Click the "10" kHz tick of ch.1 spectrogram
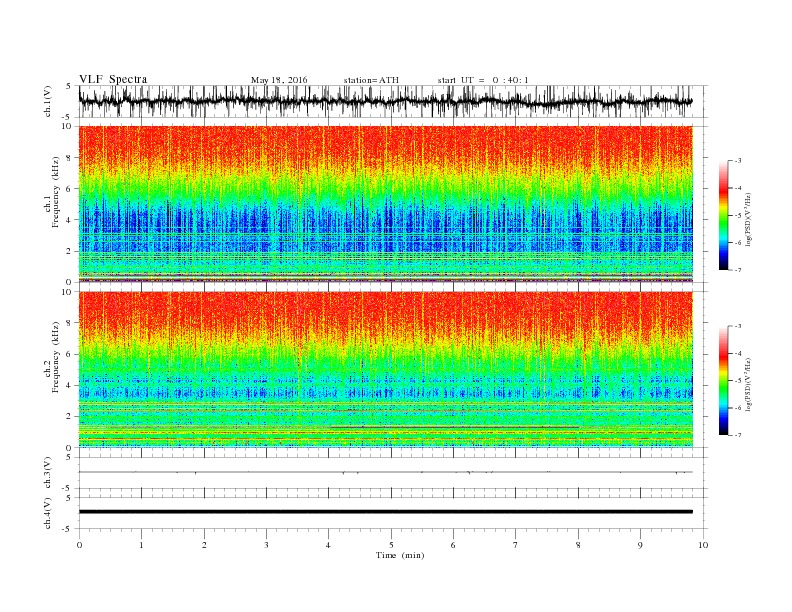 (67, 126)
